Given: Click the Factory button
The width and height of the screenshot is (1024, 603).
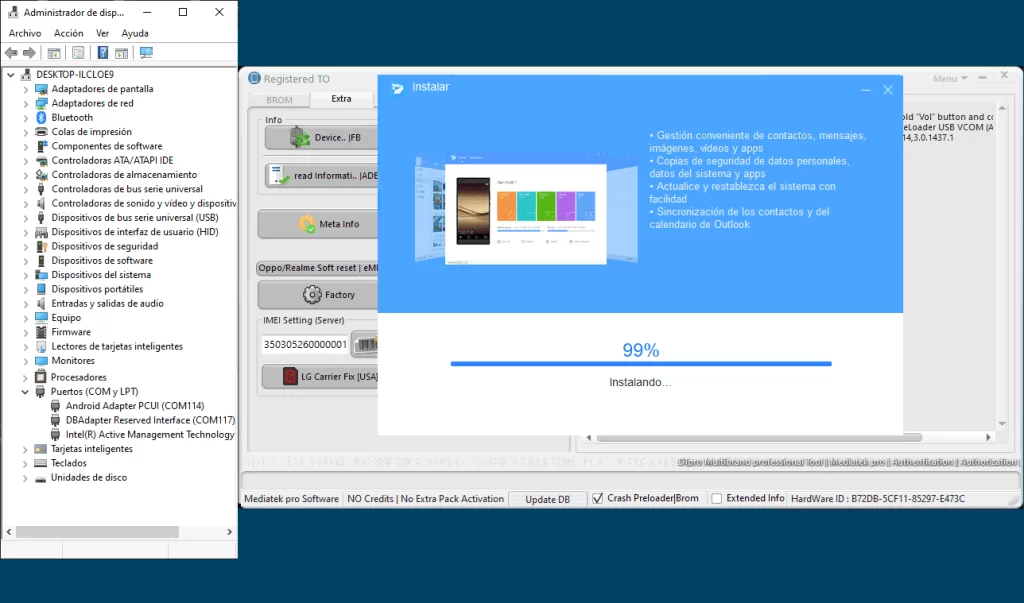Looking at the screenshot, I should [x=318, y=295].
